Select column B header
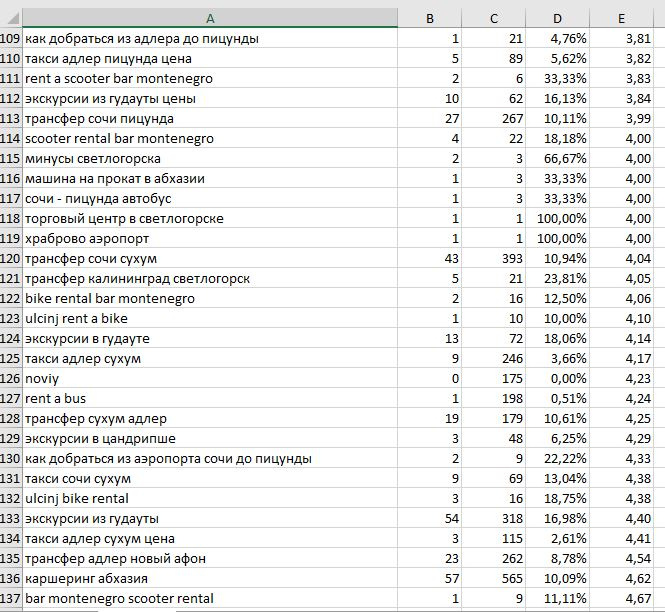 point(430,18)
